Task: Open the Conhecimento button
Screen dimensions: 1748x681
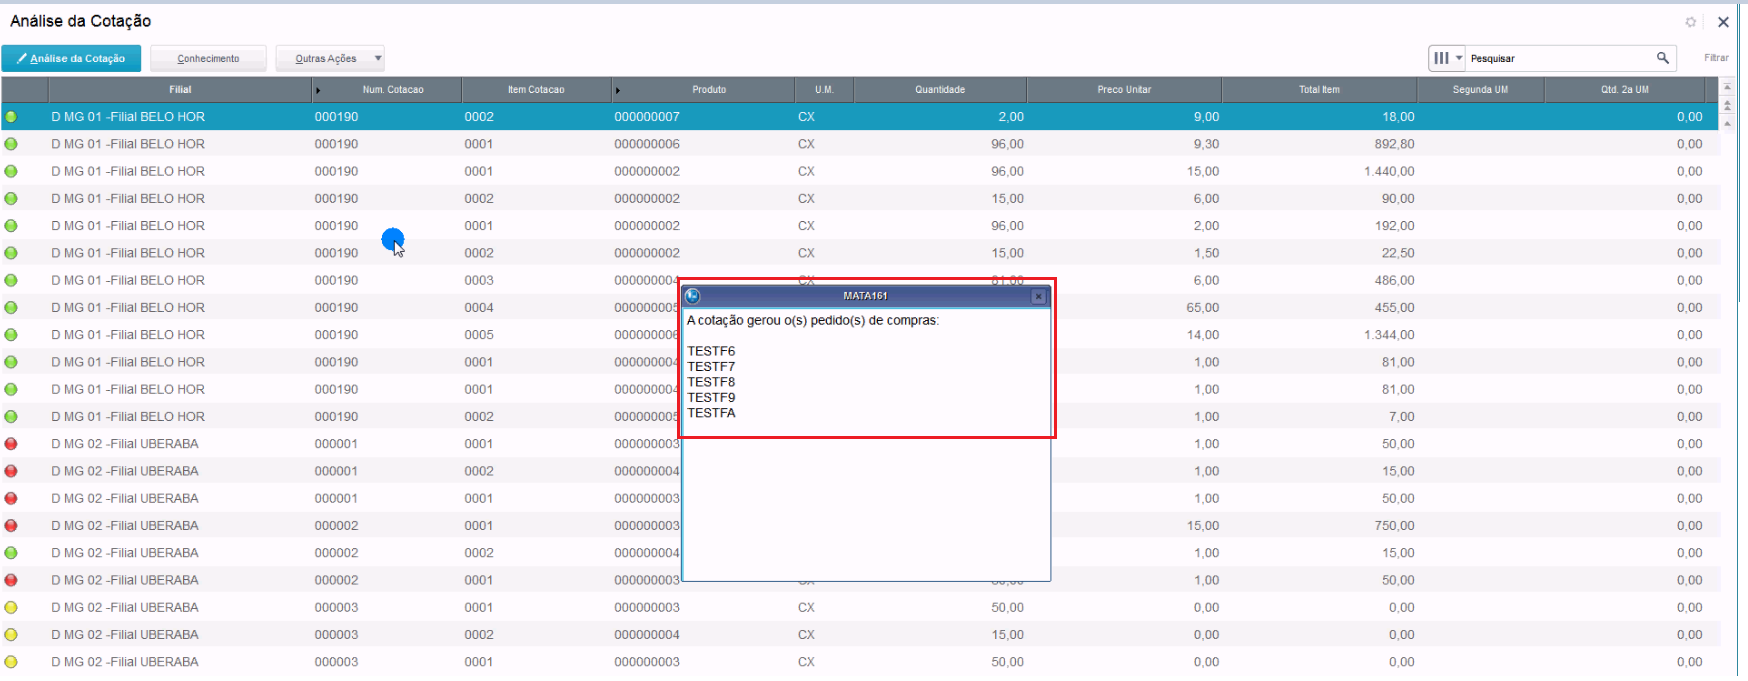Action: [x=208, y=59]
